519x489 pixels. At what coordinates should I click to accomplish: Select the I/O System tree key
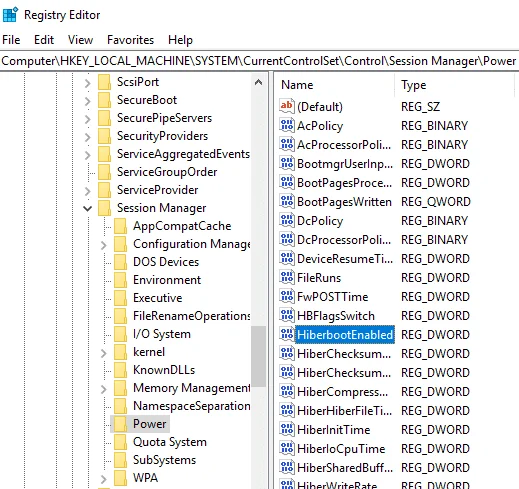click(x=162, y=334)
